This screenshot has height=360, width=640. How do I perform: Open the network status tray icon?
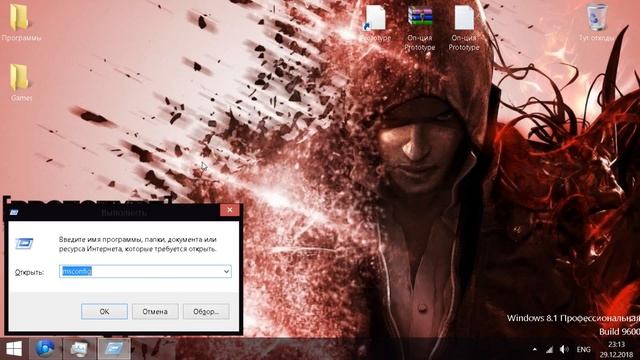549,349
